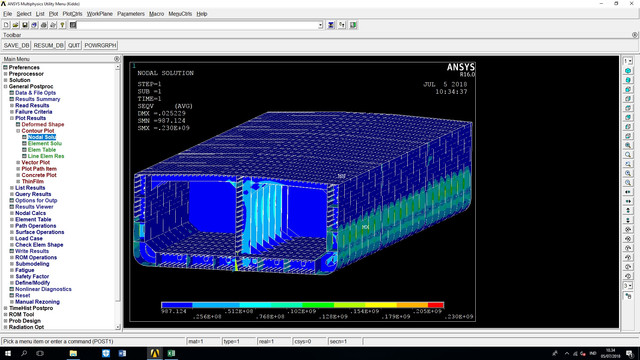Expand the Preprocessor node
The image size is (640, 360).
click(x=6, y=74)
